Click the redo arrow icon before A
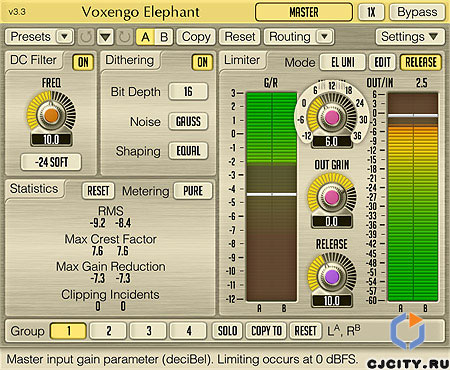The image size is (450, 370). 125,37
